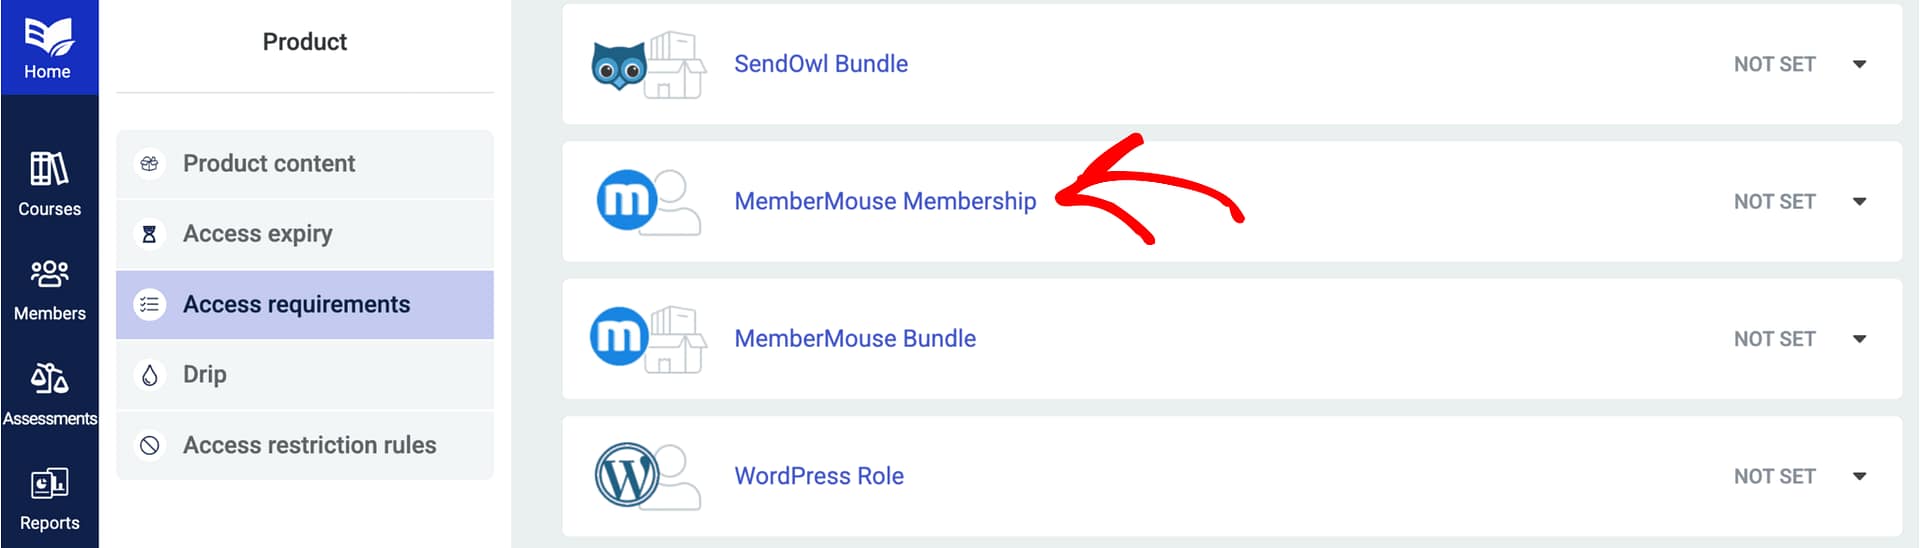Open the Access expiry menu item
The image size is (1920, 548).
click(x=257, y=234)
